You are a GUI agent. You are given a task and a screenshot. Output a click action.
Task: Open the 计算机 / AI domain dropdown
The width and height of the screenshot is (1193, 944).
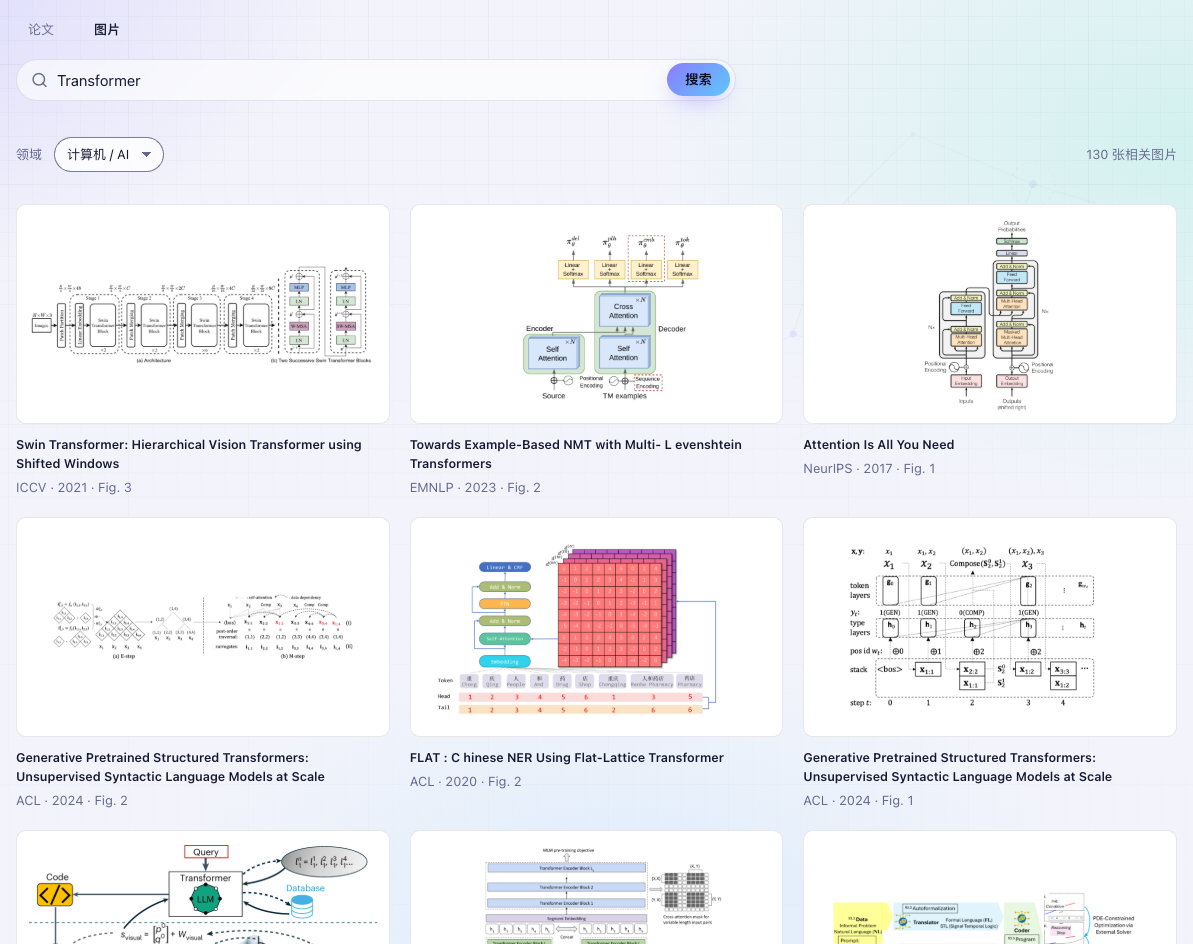click(x=109, y=154)
